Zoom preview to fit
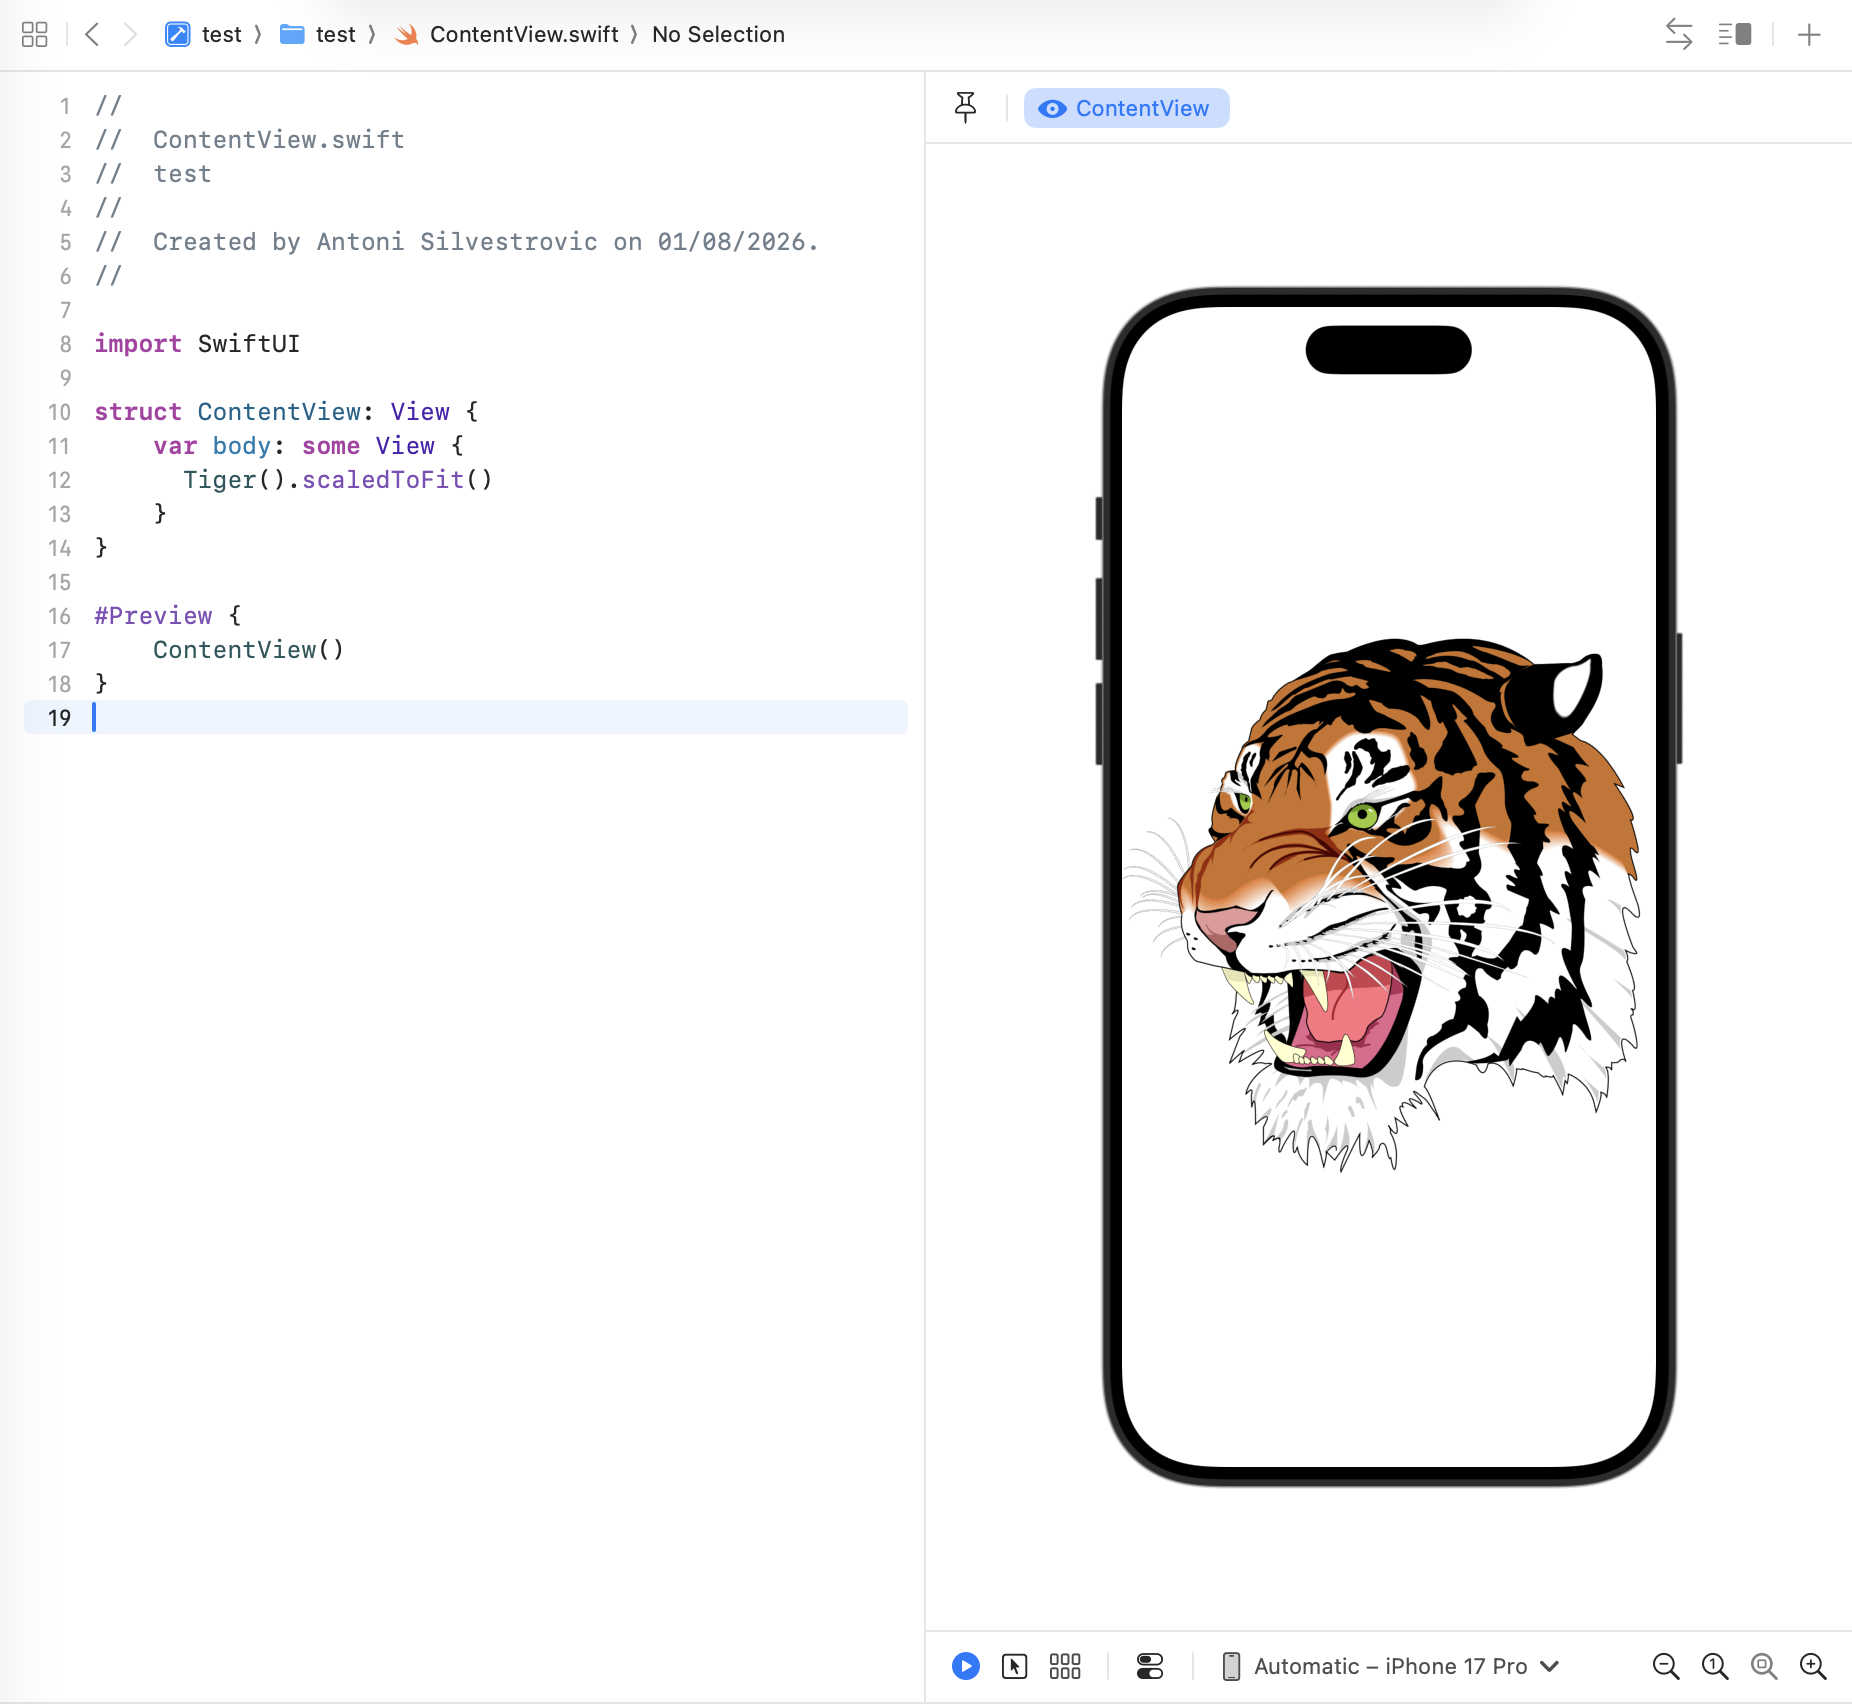This screenshot has width=1852, height=1704. tap(1764, 1666)
